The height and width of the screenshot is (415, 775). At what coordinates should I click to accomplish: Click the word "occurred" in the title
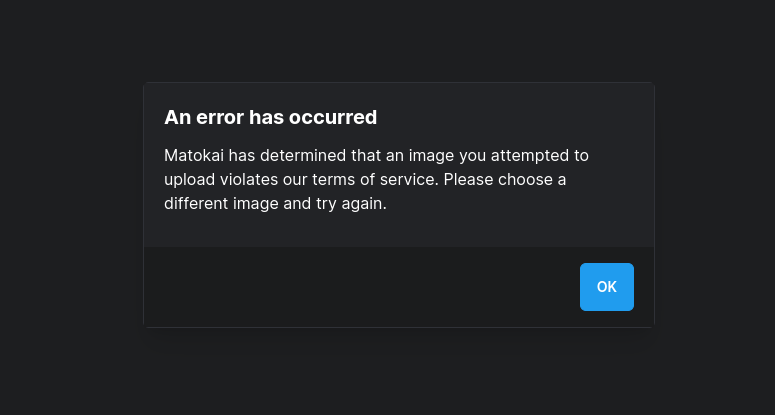pyautogui.click(x=333, y=118)
